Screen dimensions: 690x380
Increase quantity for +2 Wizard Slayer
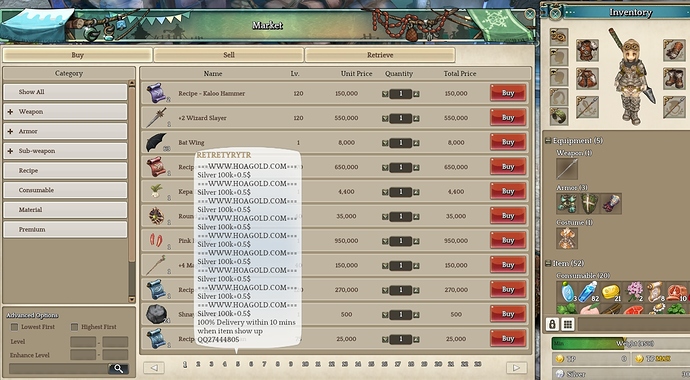click(416, 118)
